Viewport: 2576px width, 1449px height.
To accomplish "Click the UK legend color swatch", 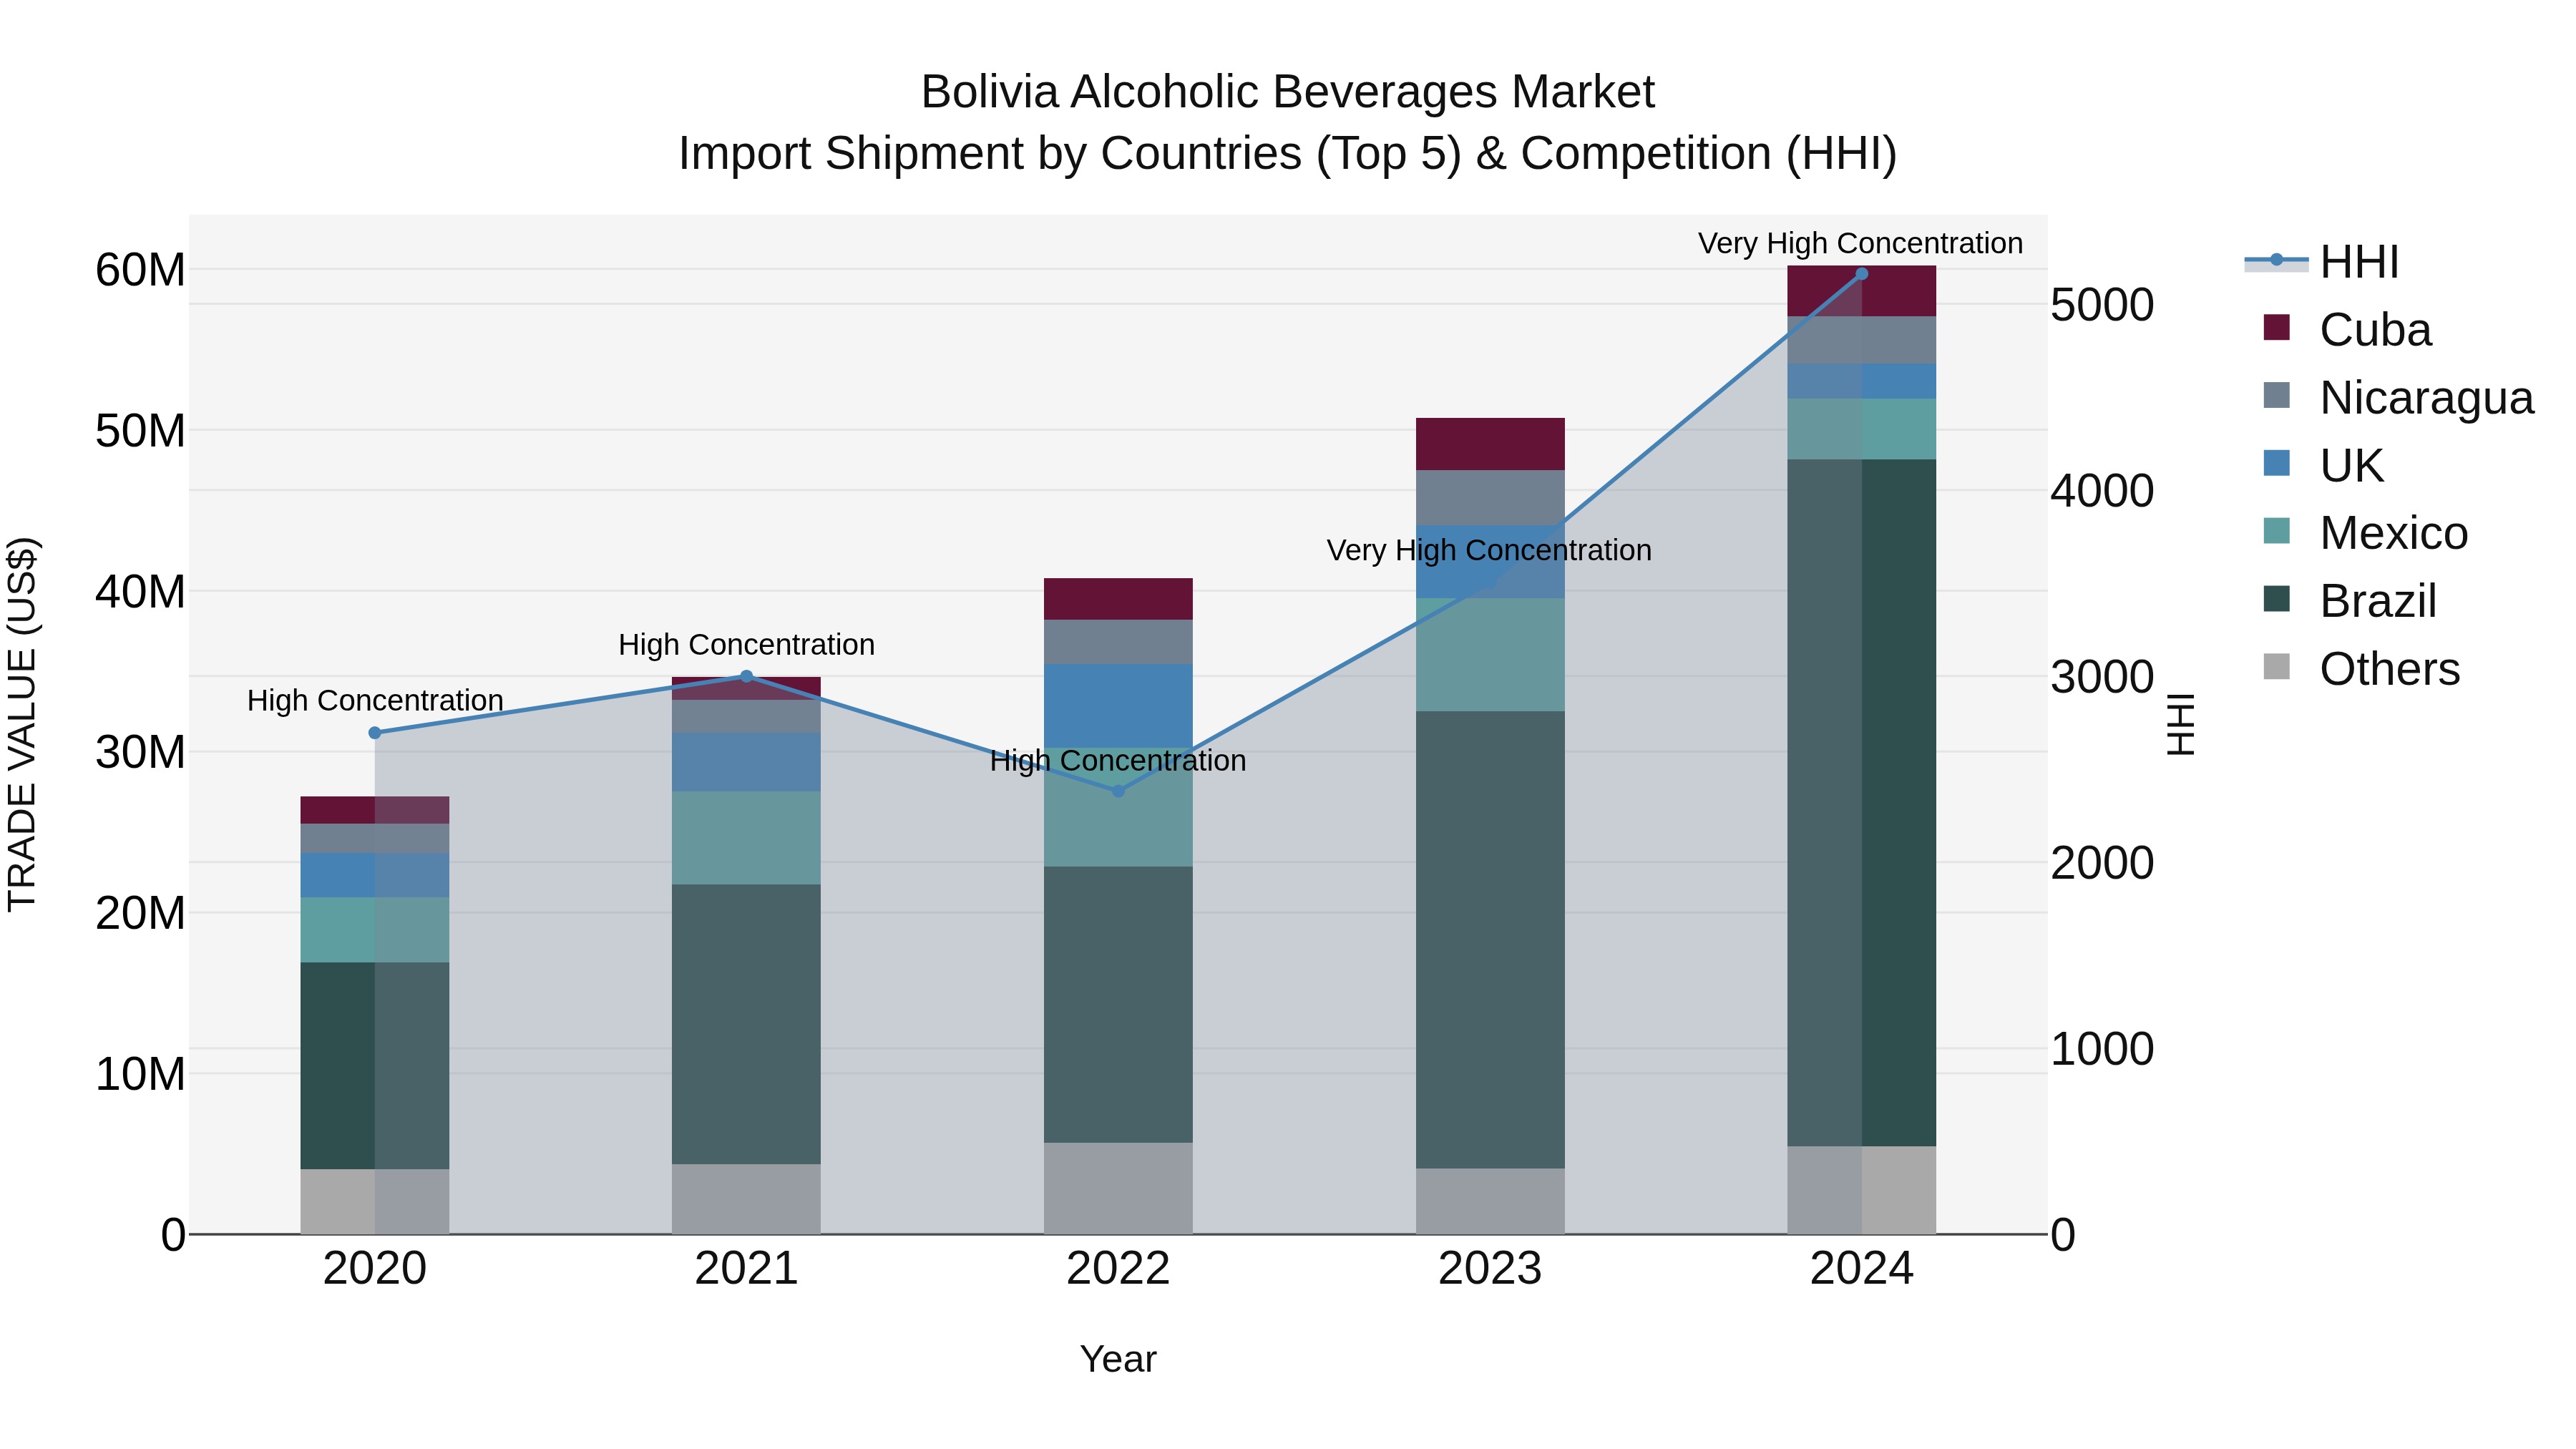I will click(2277, 464).
